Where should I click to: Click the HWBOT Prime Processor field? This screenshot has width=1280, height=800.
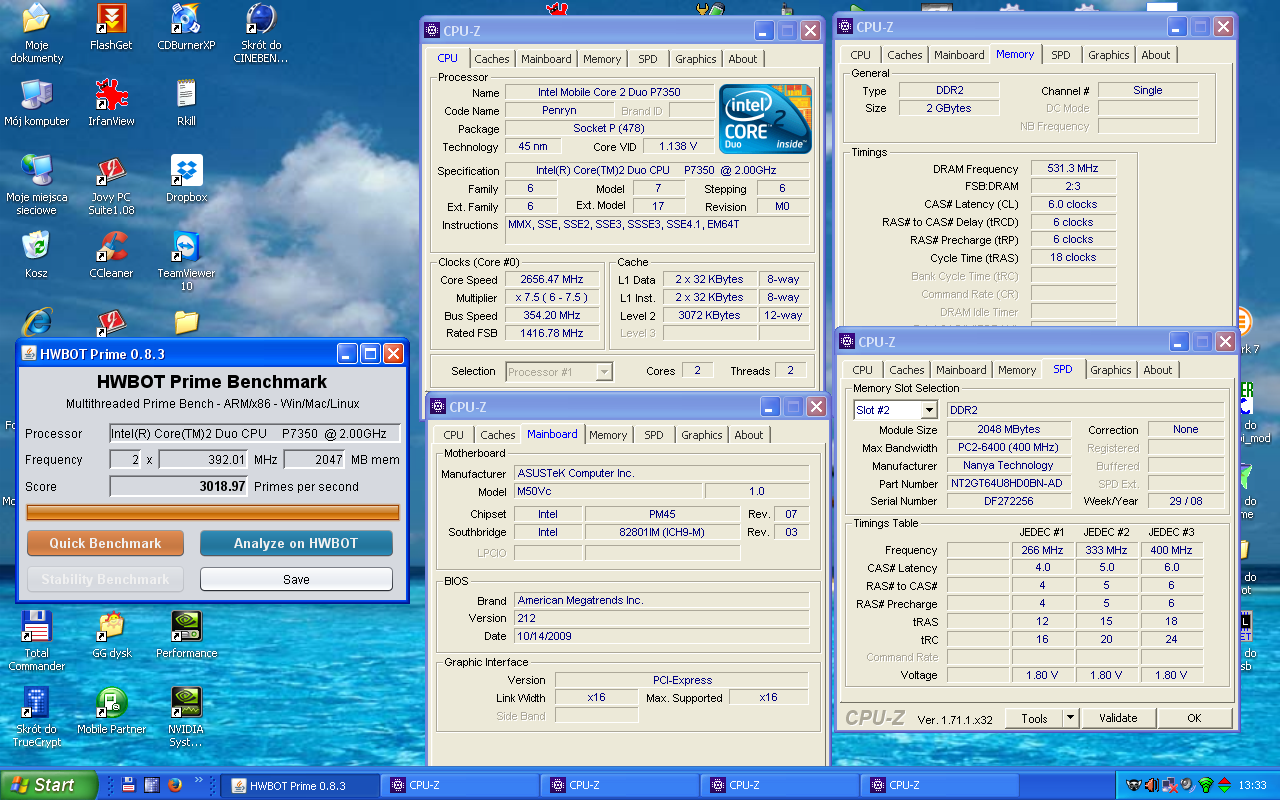click(255, 434)
